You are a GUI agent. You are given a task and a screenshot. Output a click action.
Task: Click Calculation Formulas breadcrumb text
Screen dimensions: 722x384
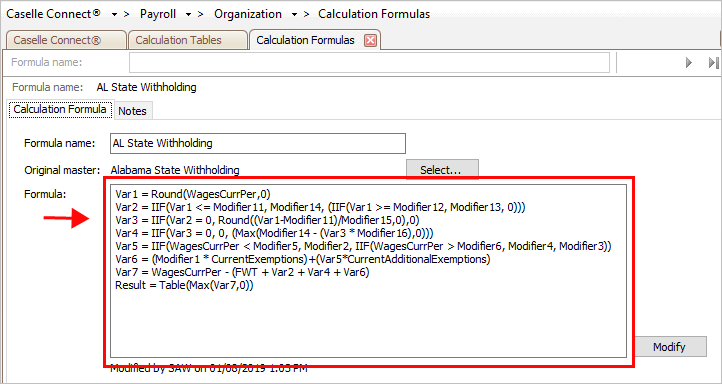[x=374, y=14]
